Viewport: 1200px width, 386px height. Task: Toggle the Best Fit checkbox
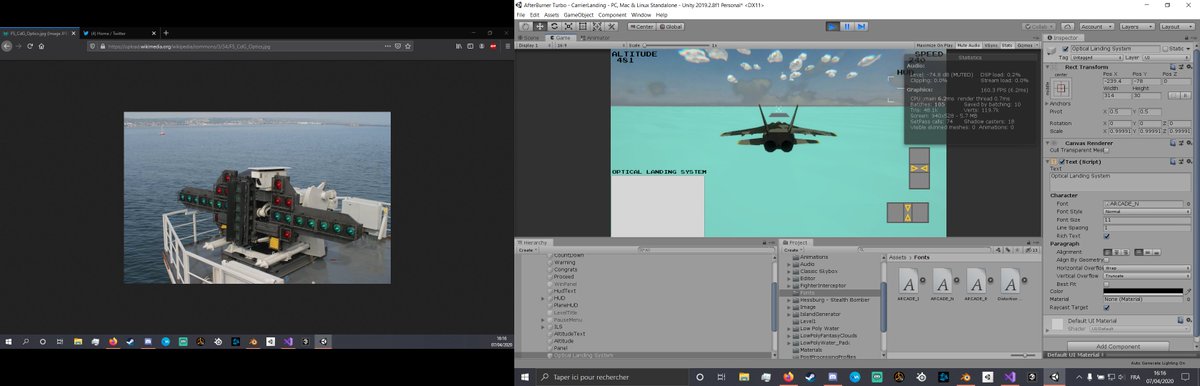[x=1106, y=284]
